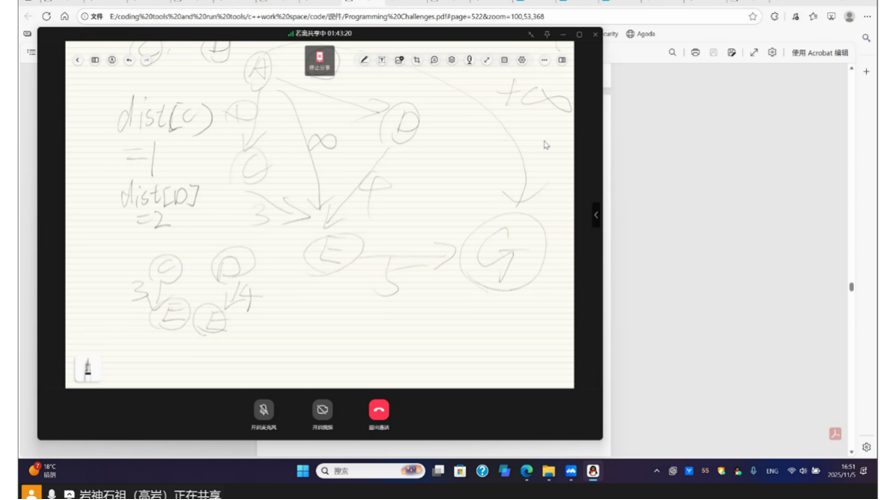This screenshot has height=500, width=880.
Task: Add page to favorites with star icon
Action: 753,16
